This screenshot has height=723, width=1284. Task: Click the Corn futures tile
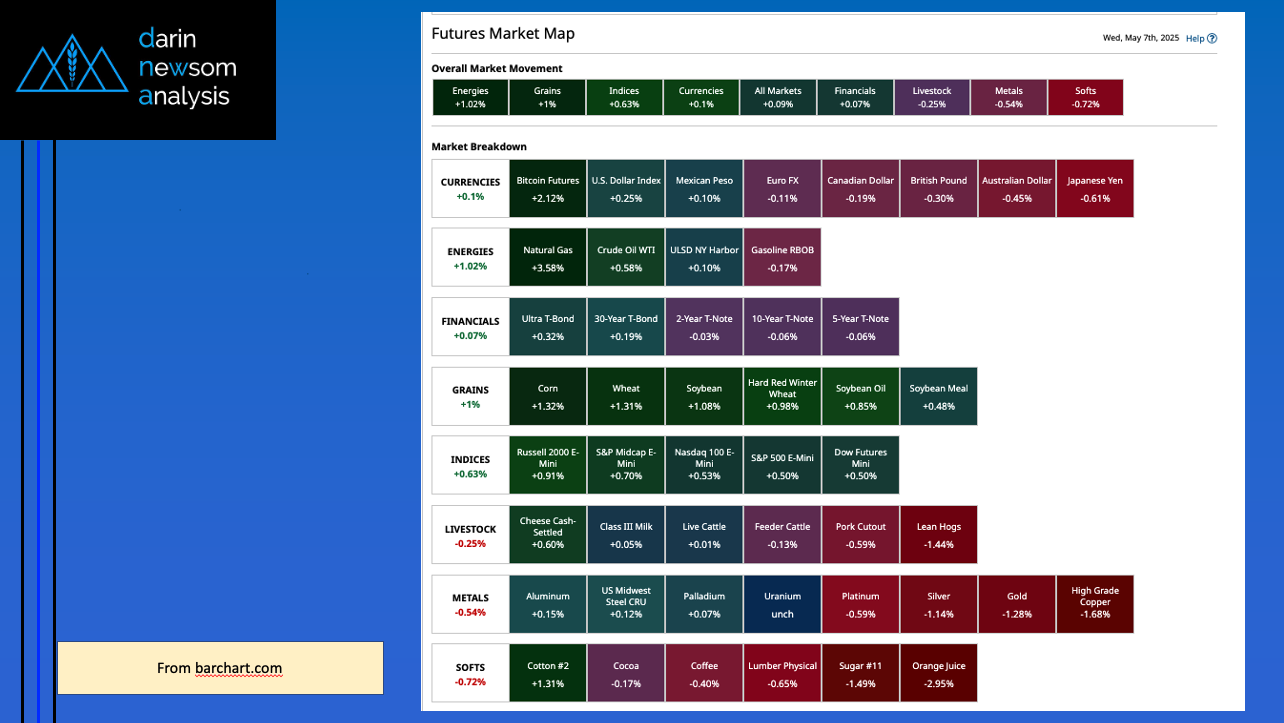click(547, 397)
